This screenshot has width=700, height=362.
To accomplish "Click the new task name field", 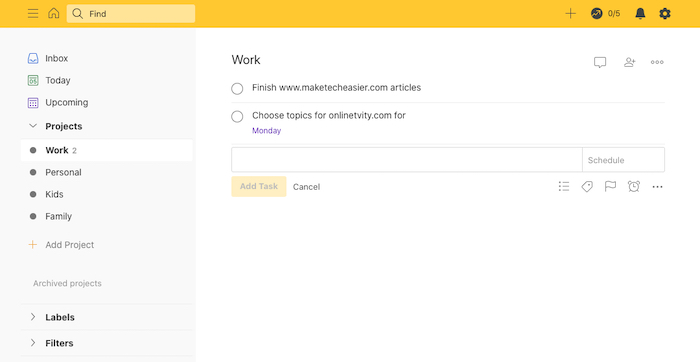I will 407,160.
